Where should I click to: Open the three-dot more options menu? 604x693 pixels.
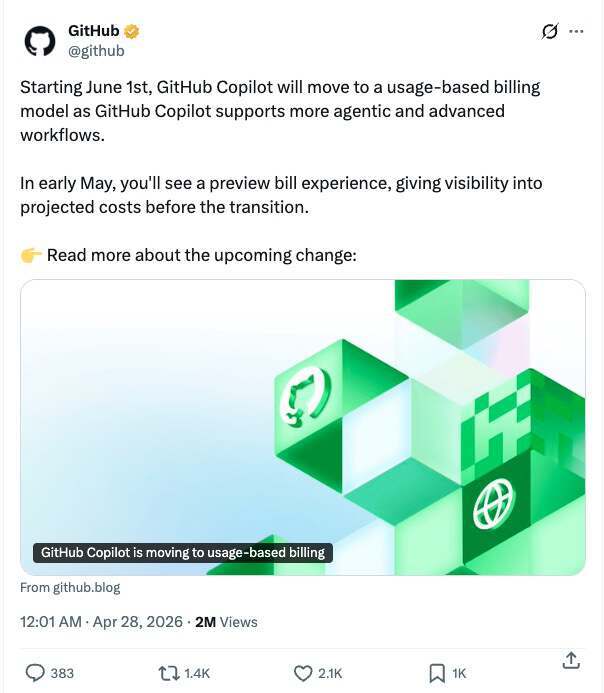(576, 31)
